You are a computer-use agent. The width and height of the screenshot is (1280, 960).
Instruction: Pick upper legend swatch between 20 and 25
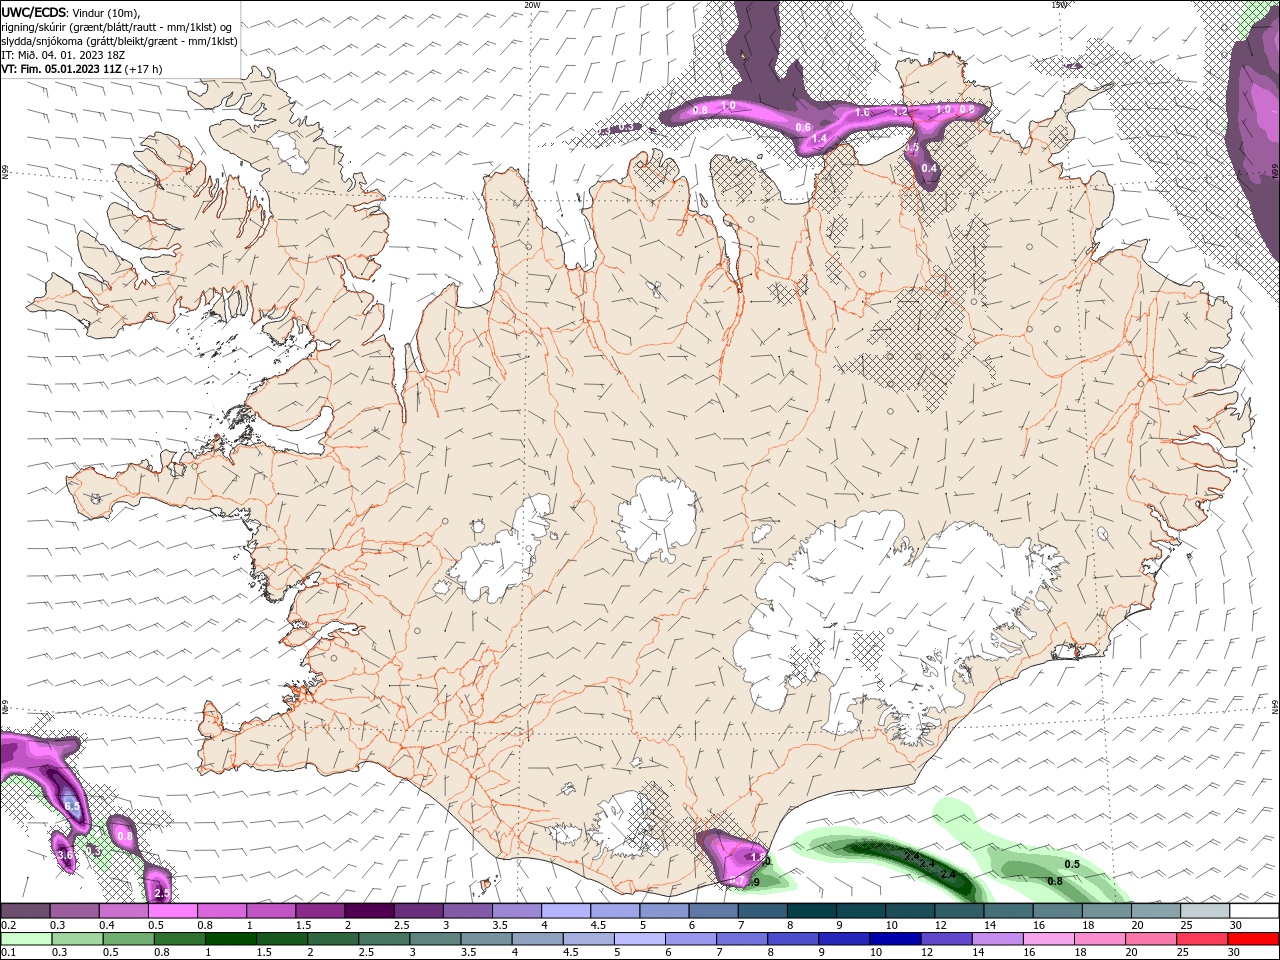pos(1157,911)
